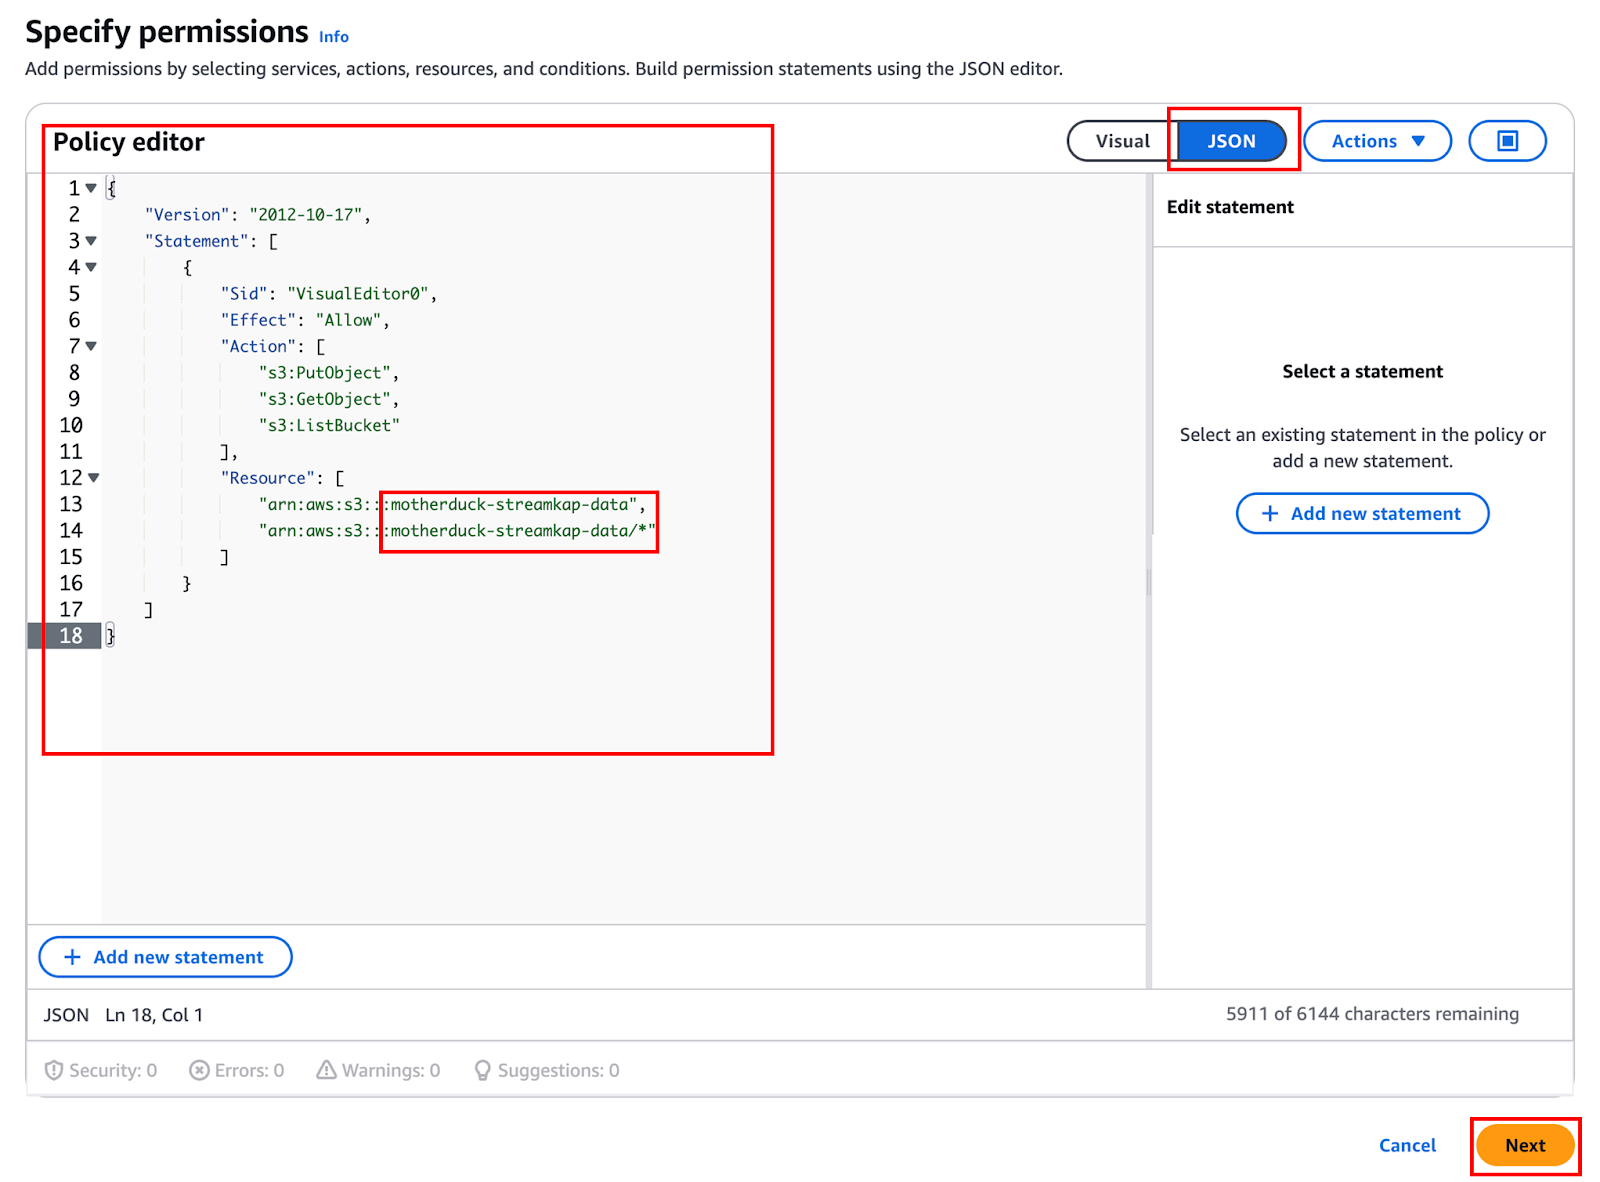Click the splitter handle between editor and panel
Screen dimensions: 1600x1182
[1149, 581]
